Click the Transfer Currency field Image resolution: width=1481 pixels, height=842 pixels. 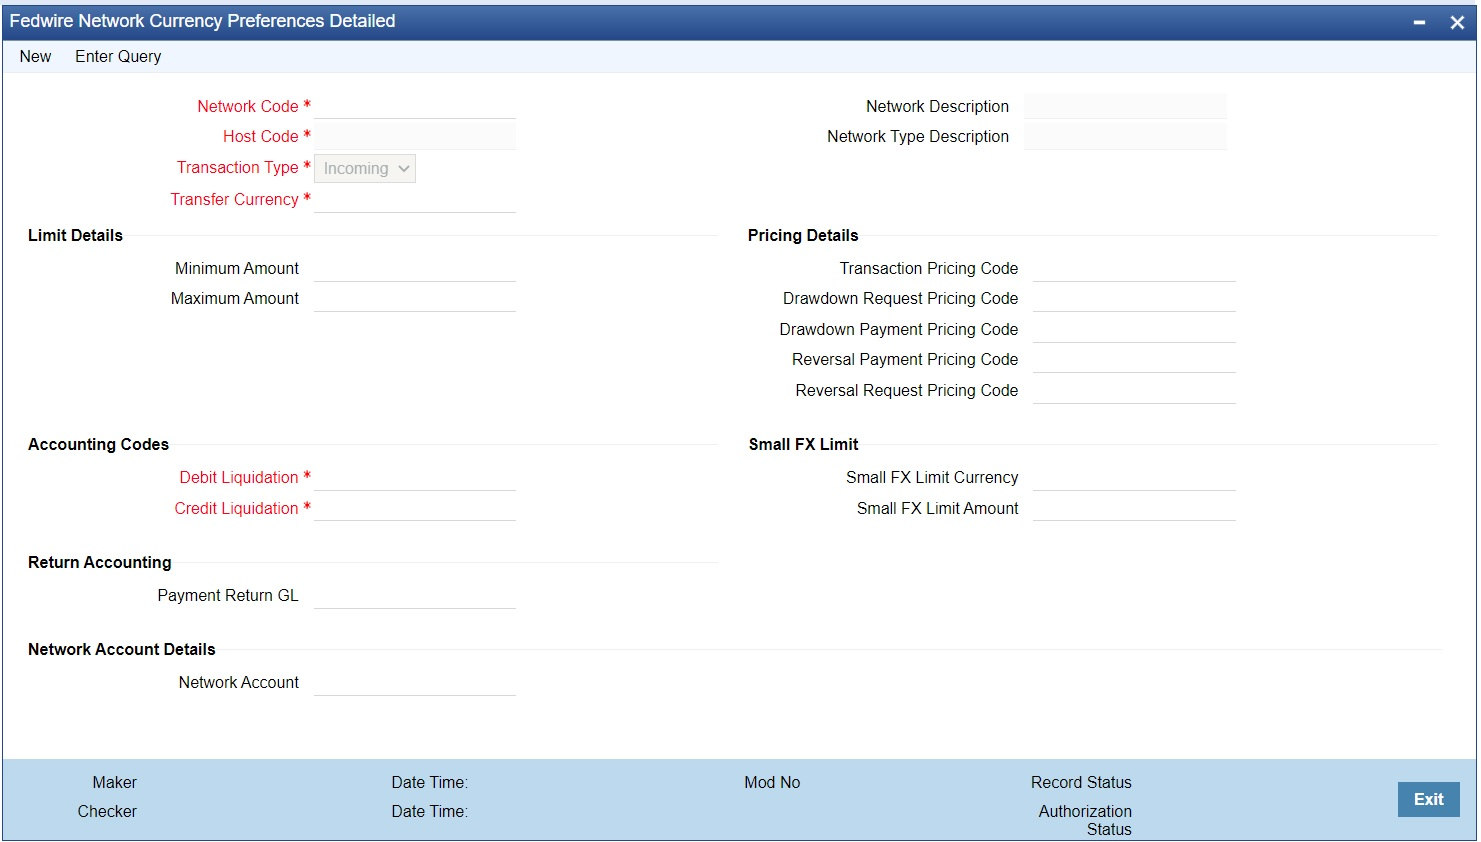[x=415, y=200]
